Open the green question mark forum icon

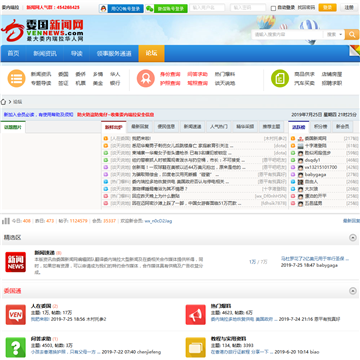tap(16, 348)
